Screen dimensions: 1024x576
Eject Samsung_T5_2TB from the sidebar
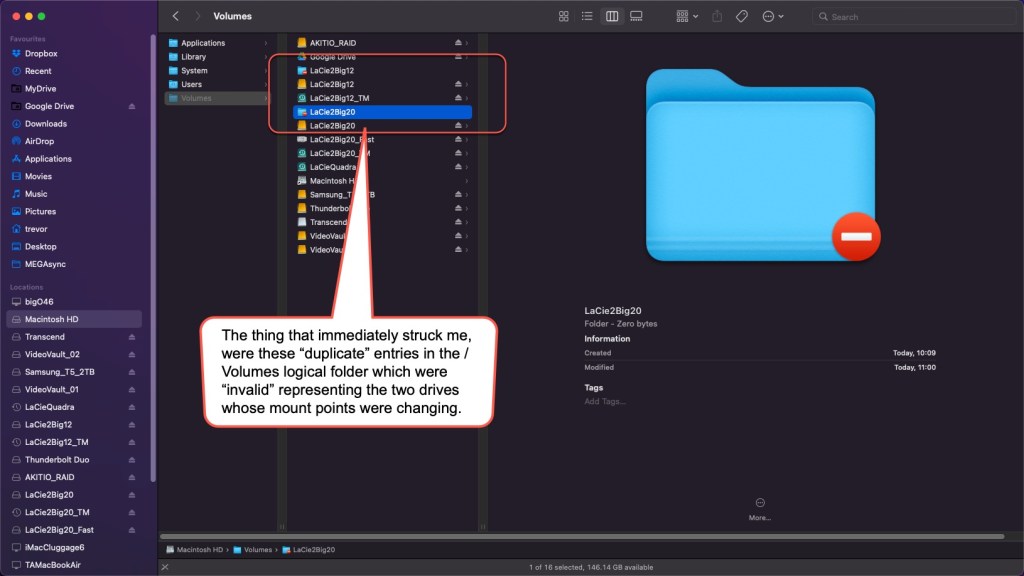(x=132, y=372)
